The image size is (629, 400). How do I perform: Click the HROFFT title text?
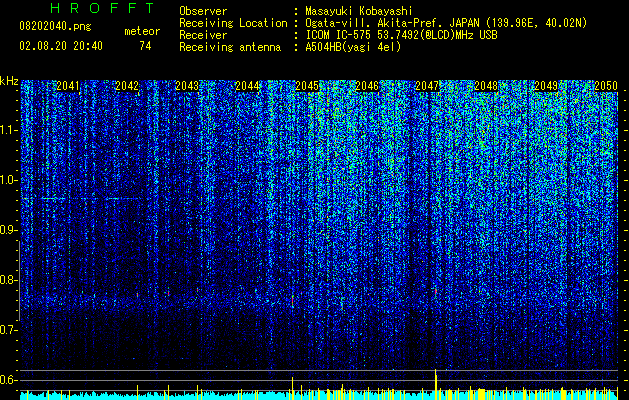(x=103, y=8)
